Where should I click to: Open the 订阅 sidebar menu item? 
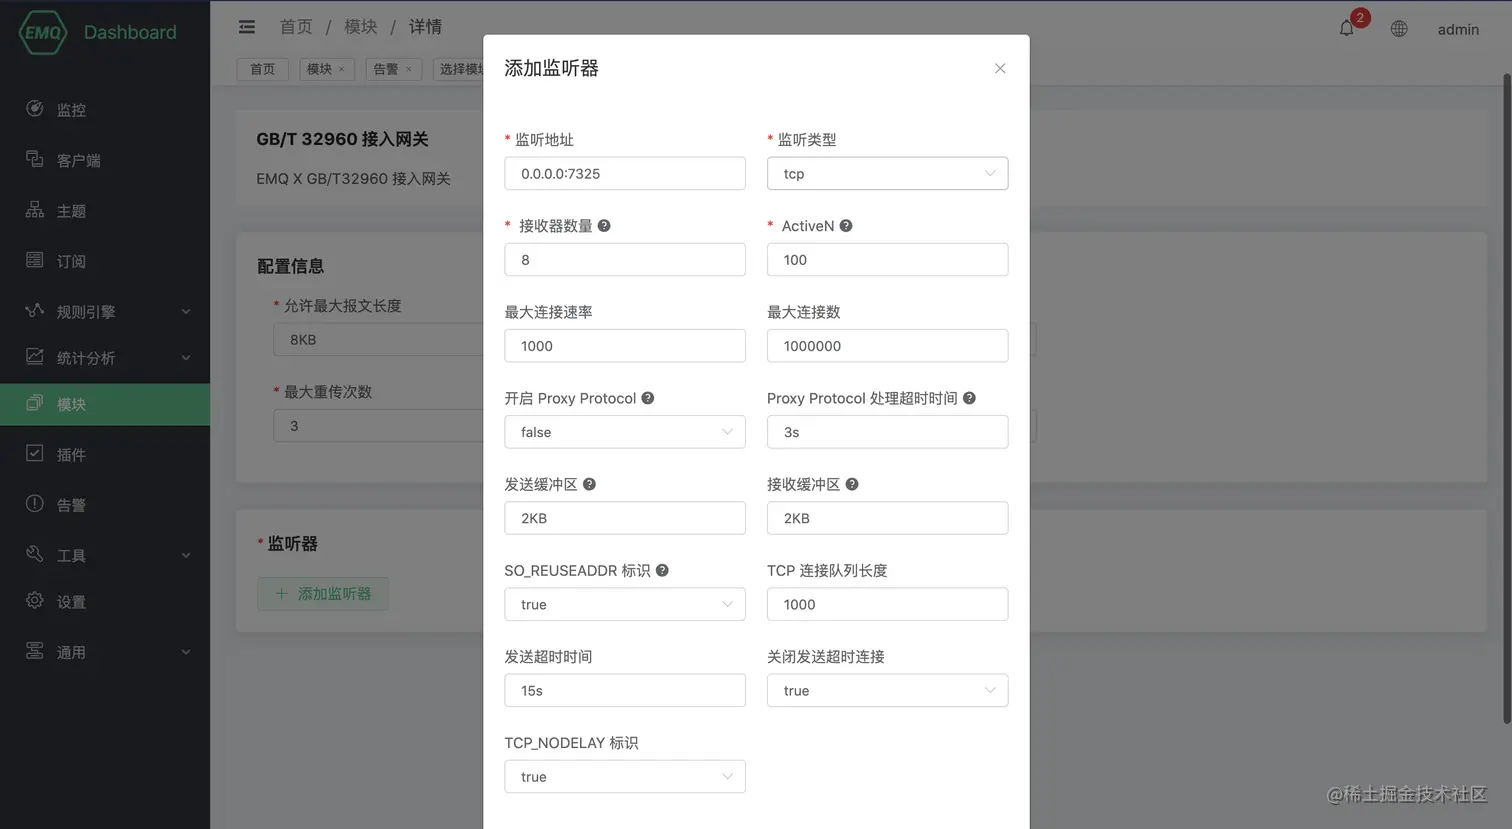pos(105,261)
